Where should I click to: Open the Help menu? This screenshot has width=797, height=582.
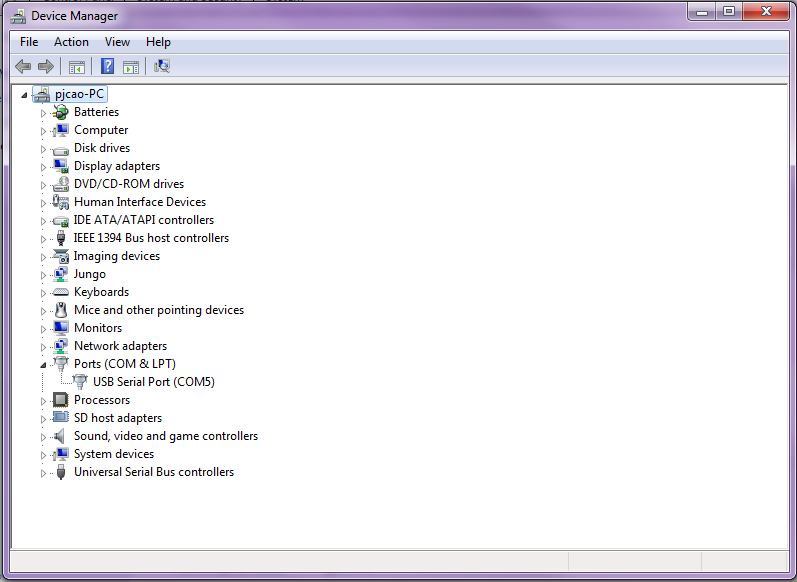click(158, 42)
